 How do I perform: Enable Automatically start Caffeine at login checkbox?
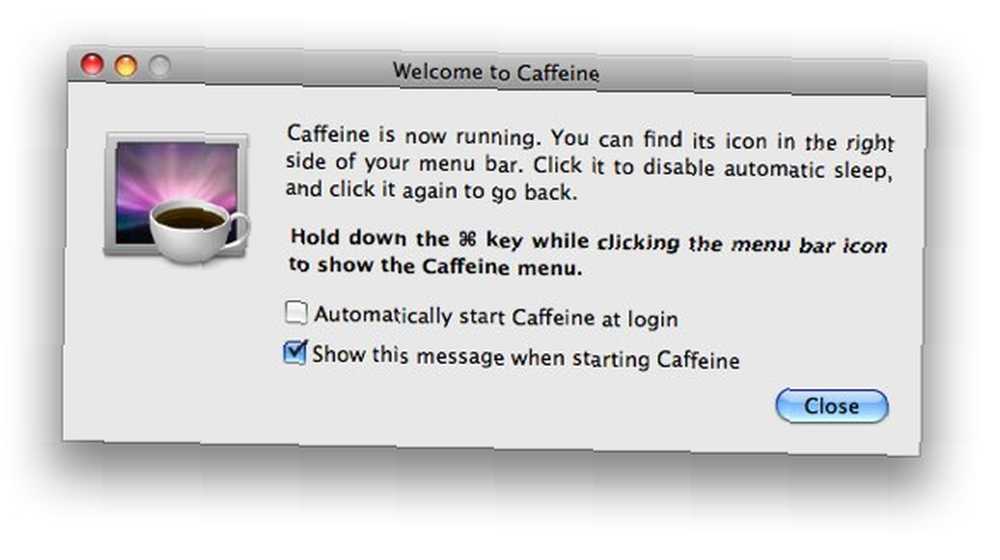pos(296,313)
